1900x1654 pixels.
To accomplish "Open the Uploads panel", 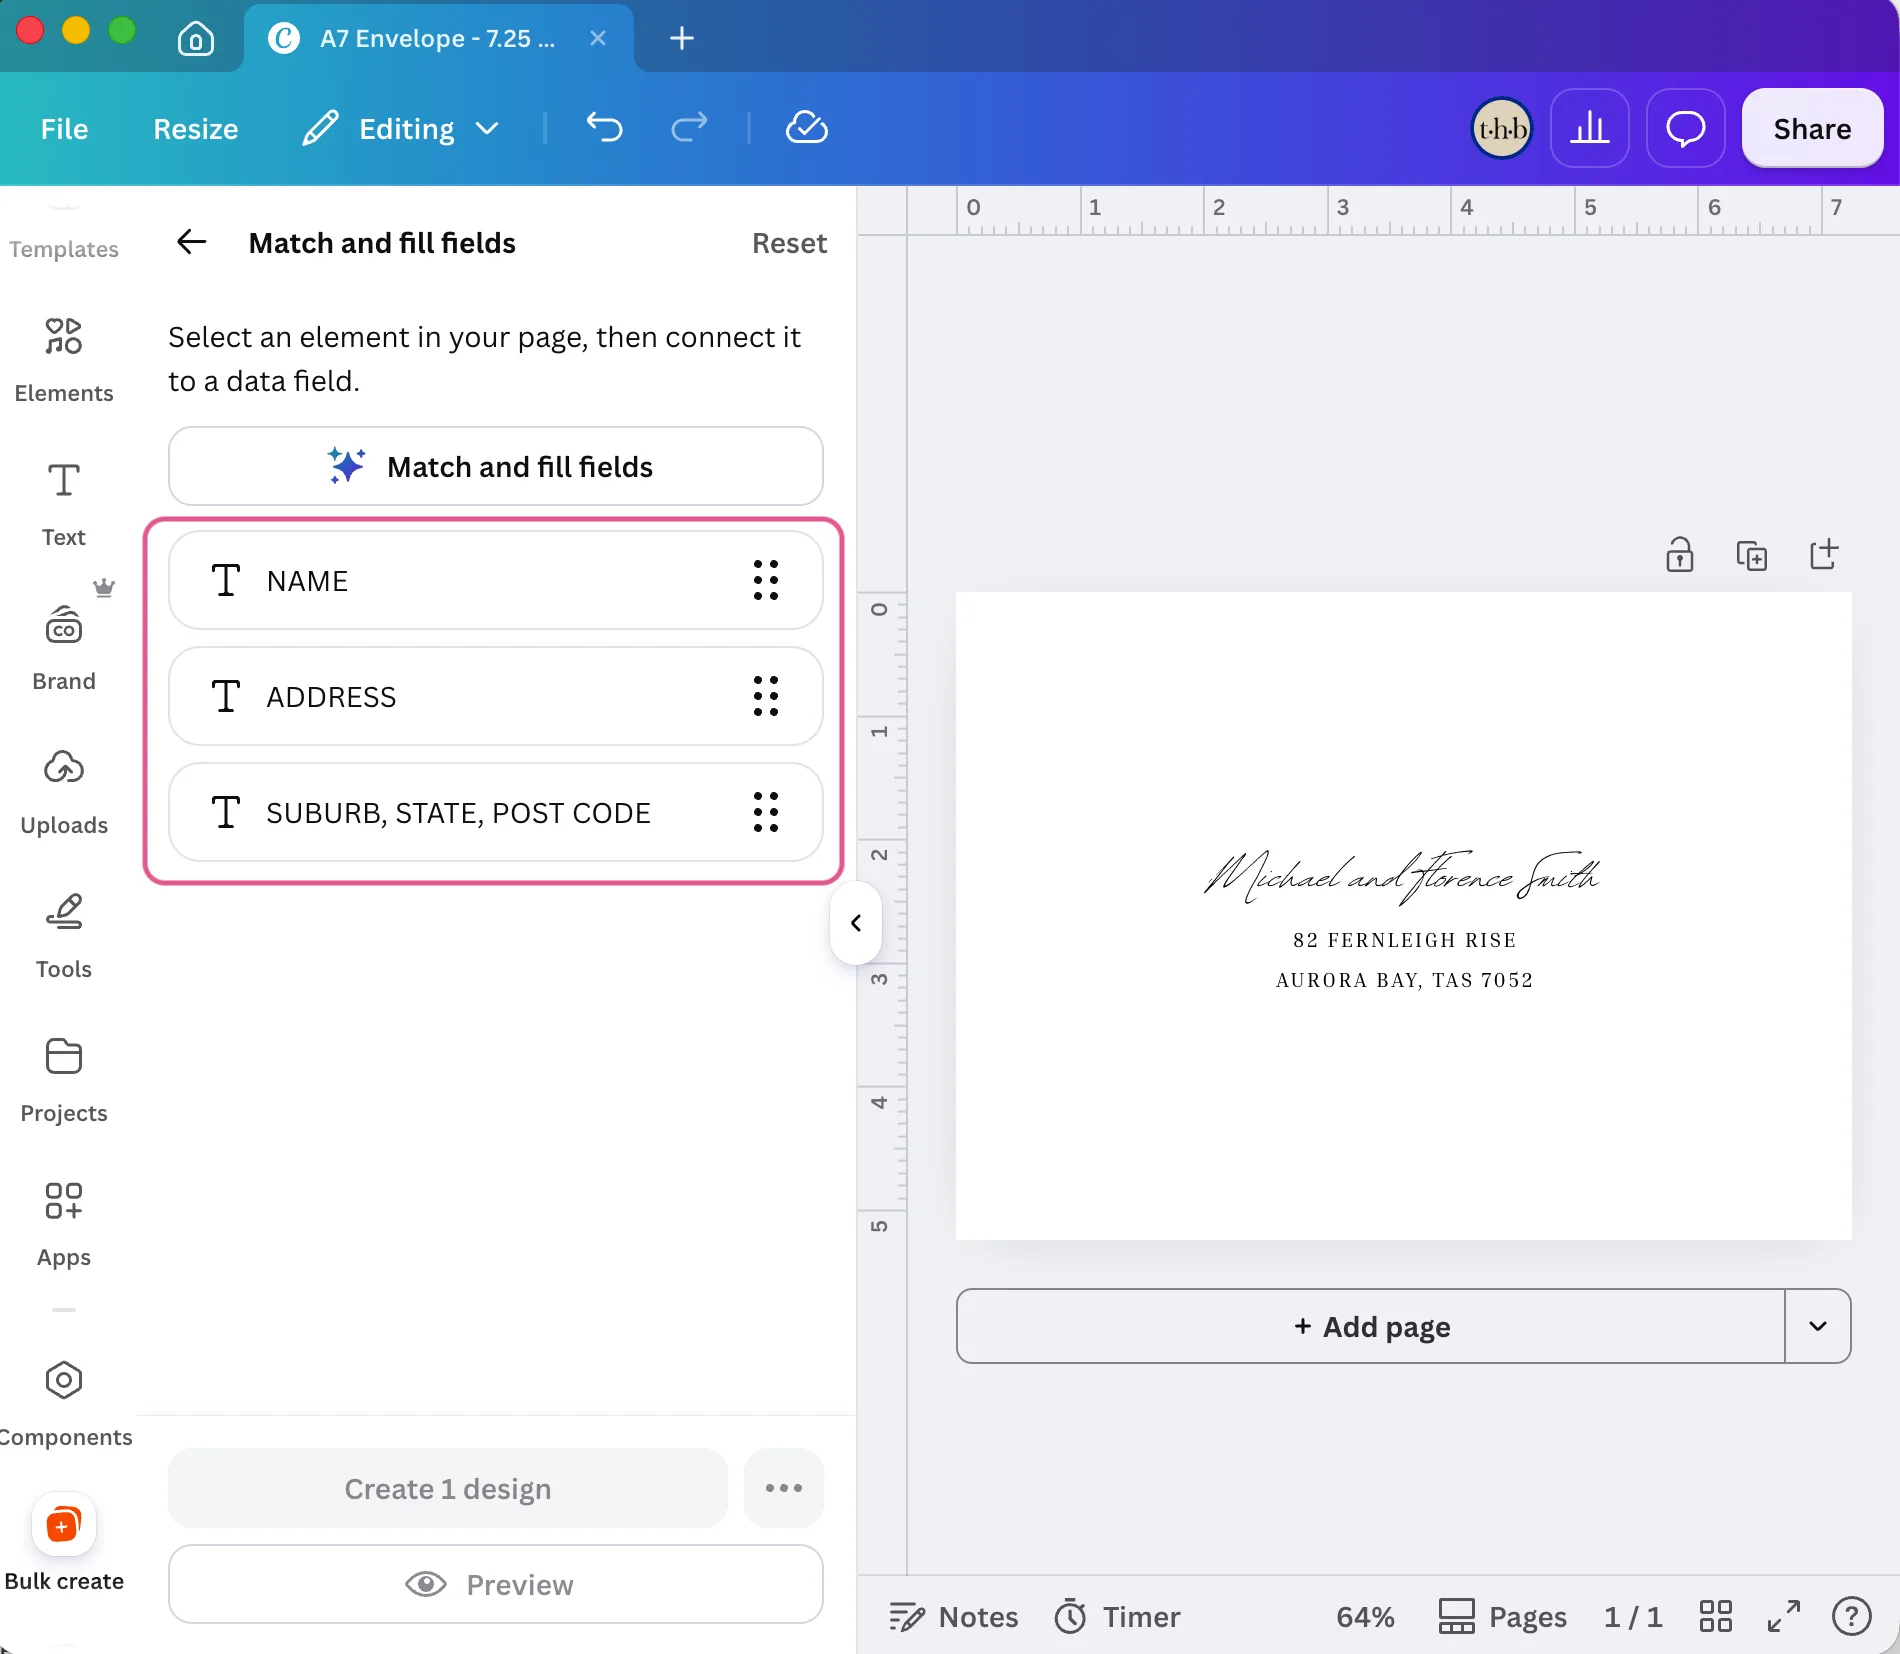I will (64, 792).
